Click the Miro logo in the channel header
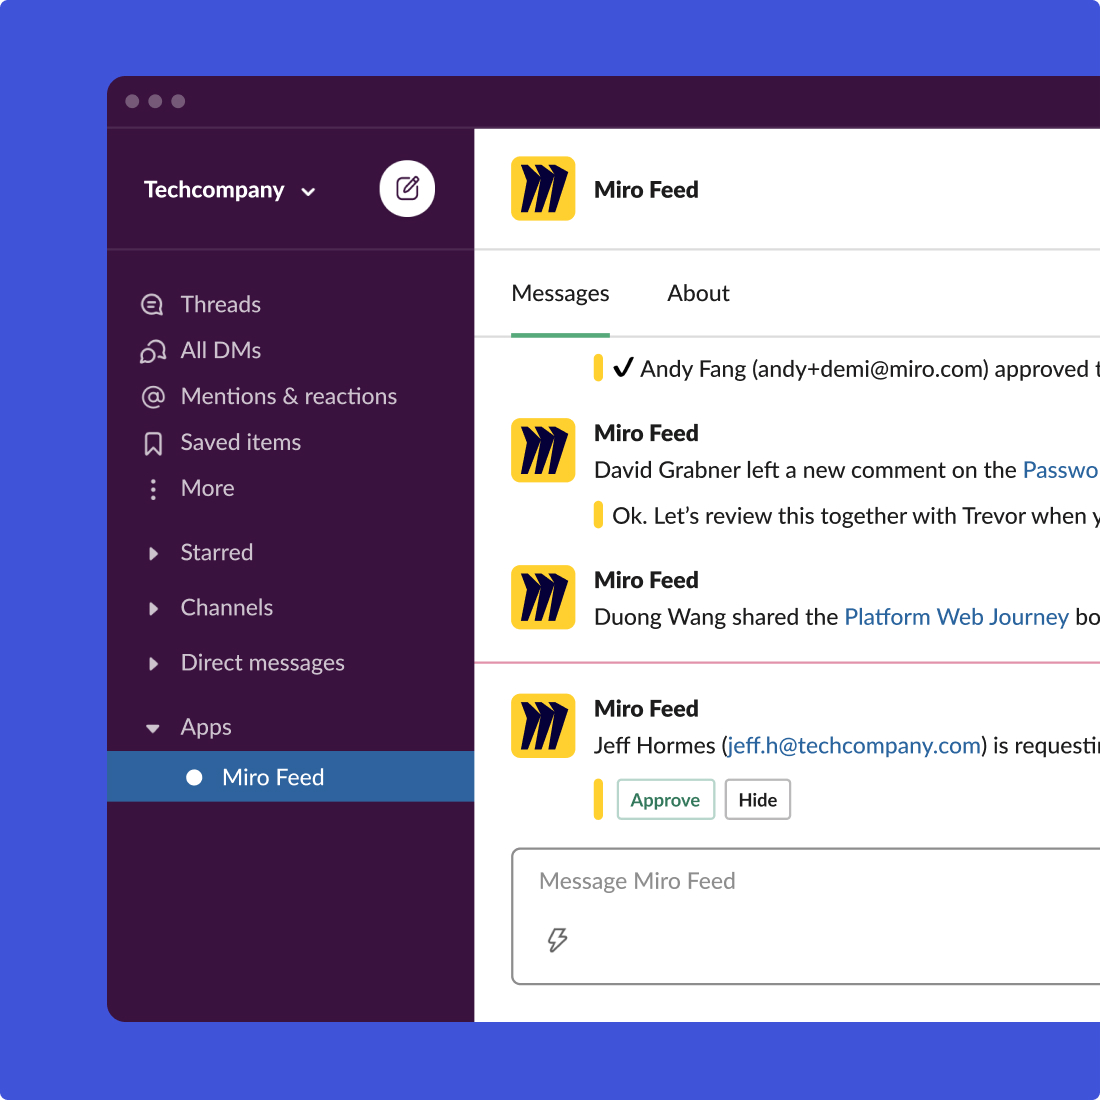This screenshot has height=1100, width=1100. coord(543,189)
